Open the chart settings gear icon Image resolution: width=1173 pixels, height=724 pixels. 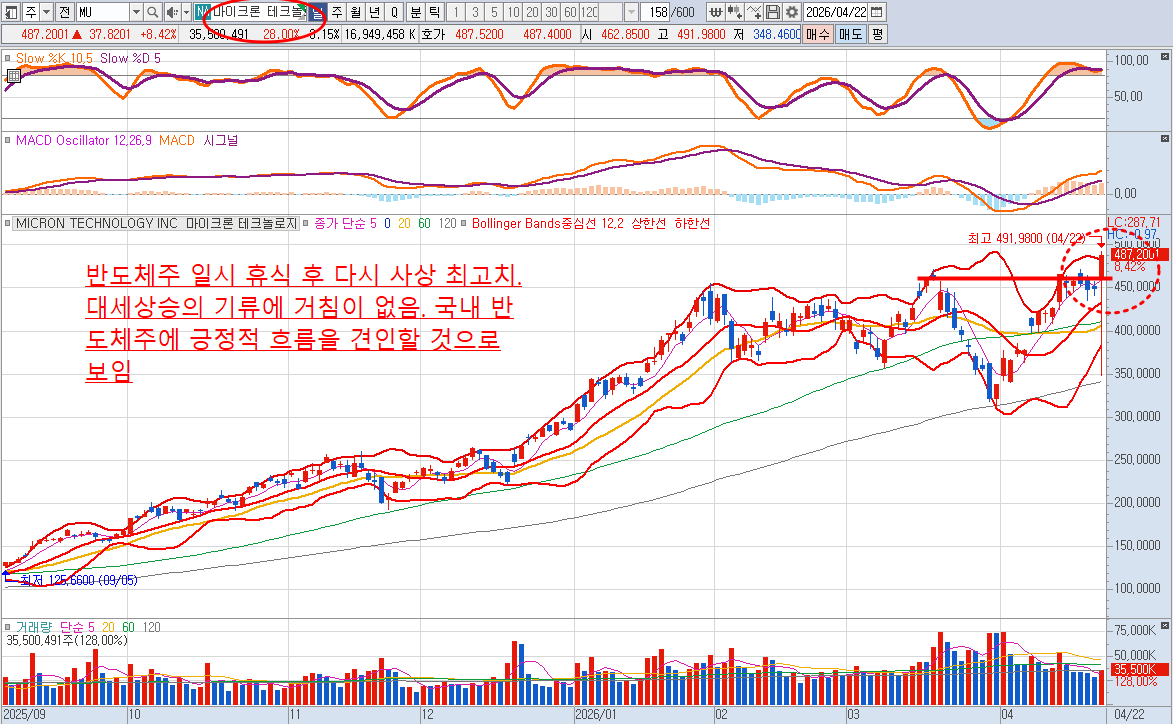(x=791, y=12)
